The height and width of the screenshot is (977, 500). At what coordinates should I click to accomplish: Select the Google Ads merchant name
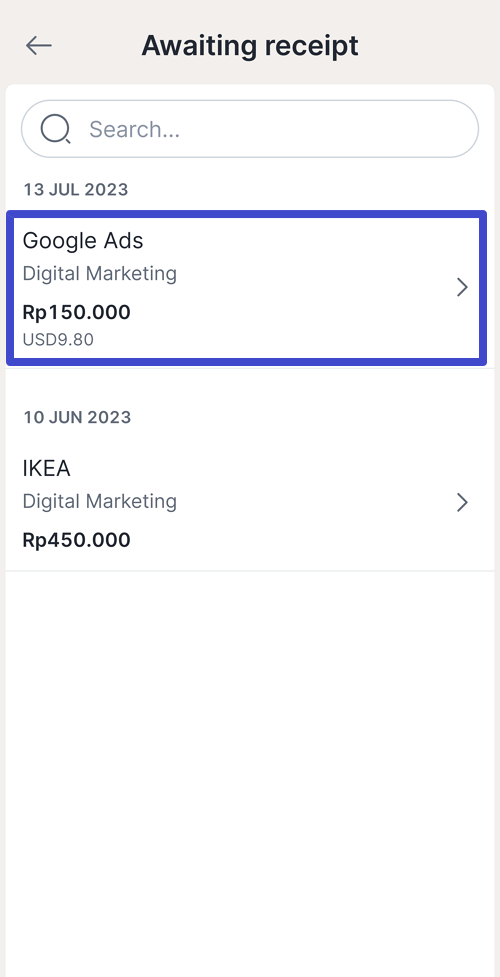[x=83, y=241]
